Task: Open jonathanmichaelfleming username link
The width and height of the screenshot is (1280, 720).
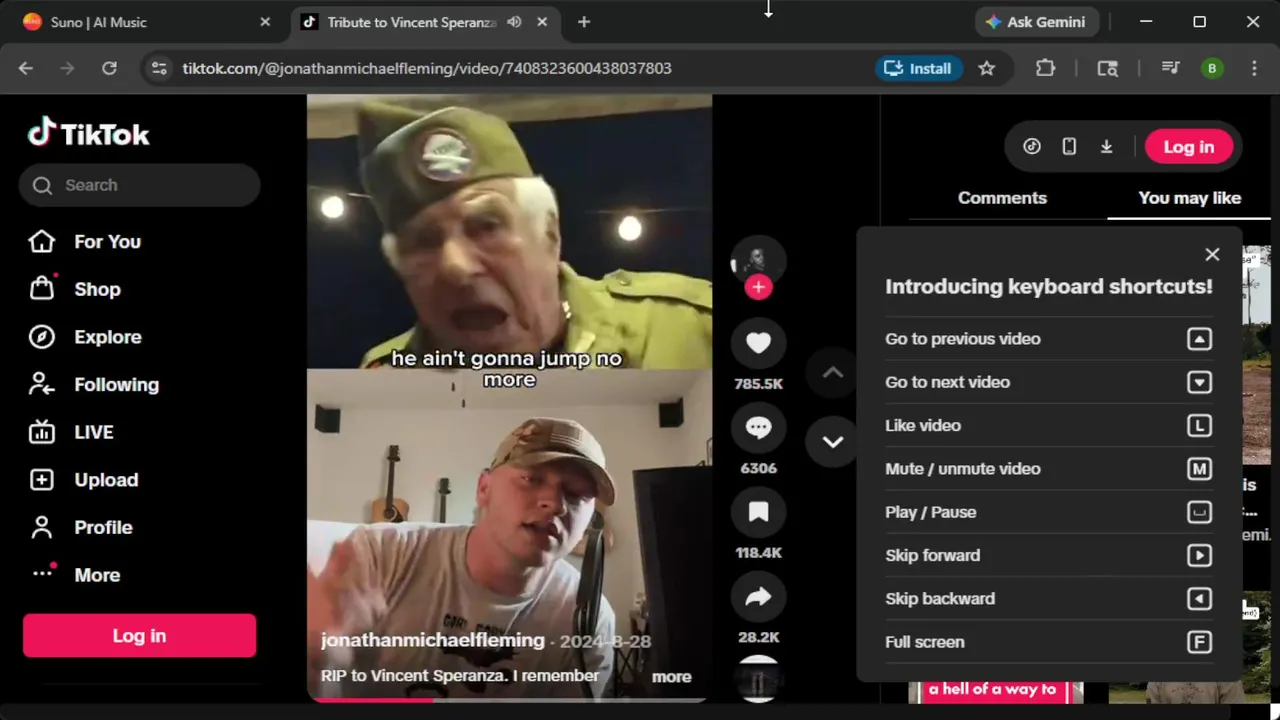Action: (x=432, y=640)
